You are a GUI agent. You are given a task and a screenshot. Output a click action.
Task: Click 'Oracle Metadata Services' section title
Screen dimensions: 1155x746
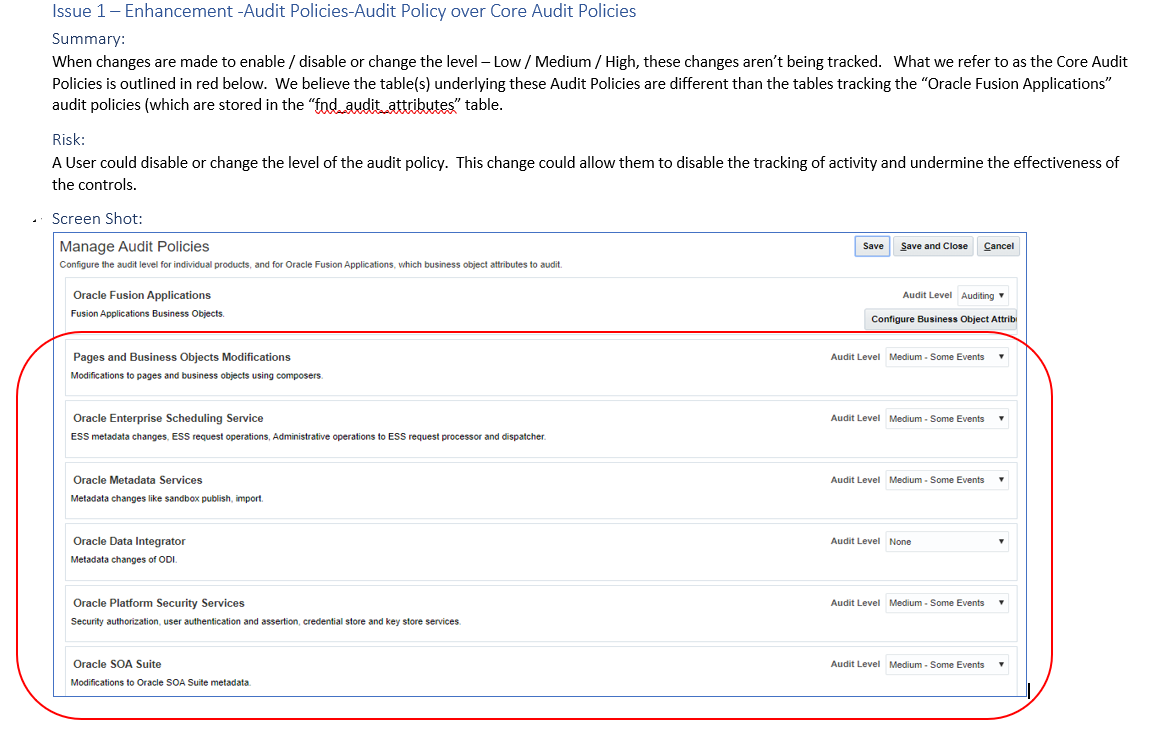coord(137,480)
